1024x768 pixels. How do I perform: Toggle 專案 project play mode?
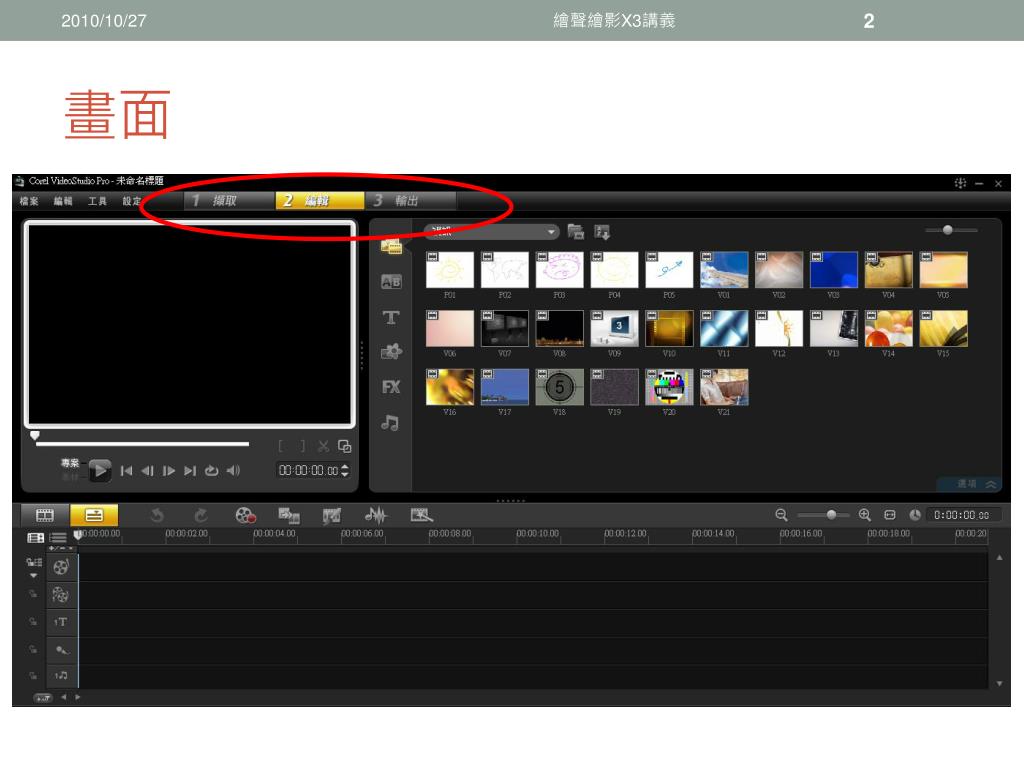[x=70, y=463]
